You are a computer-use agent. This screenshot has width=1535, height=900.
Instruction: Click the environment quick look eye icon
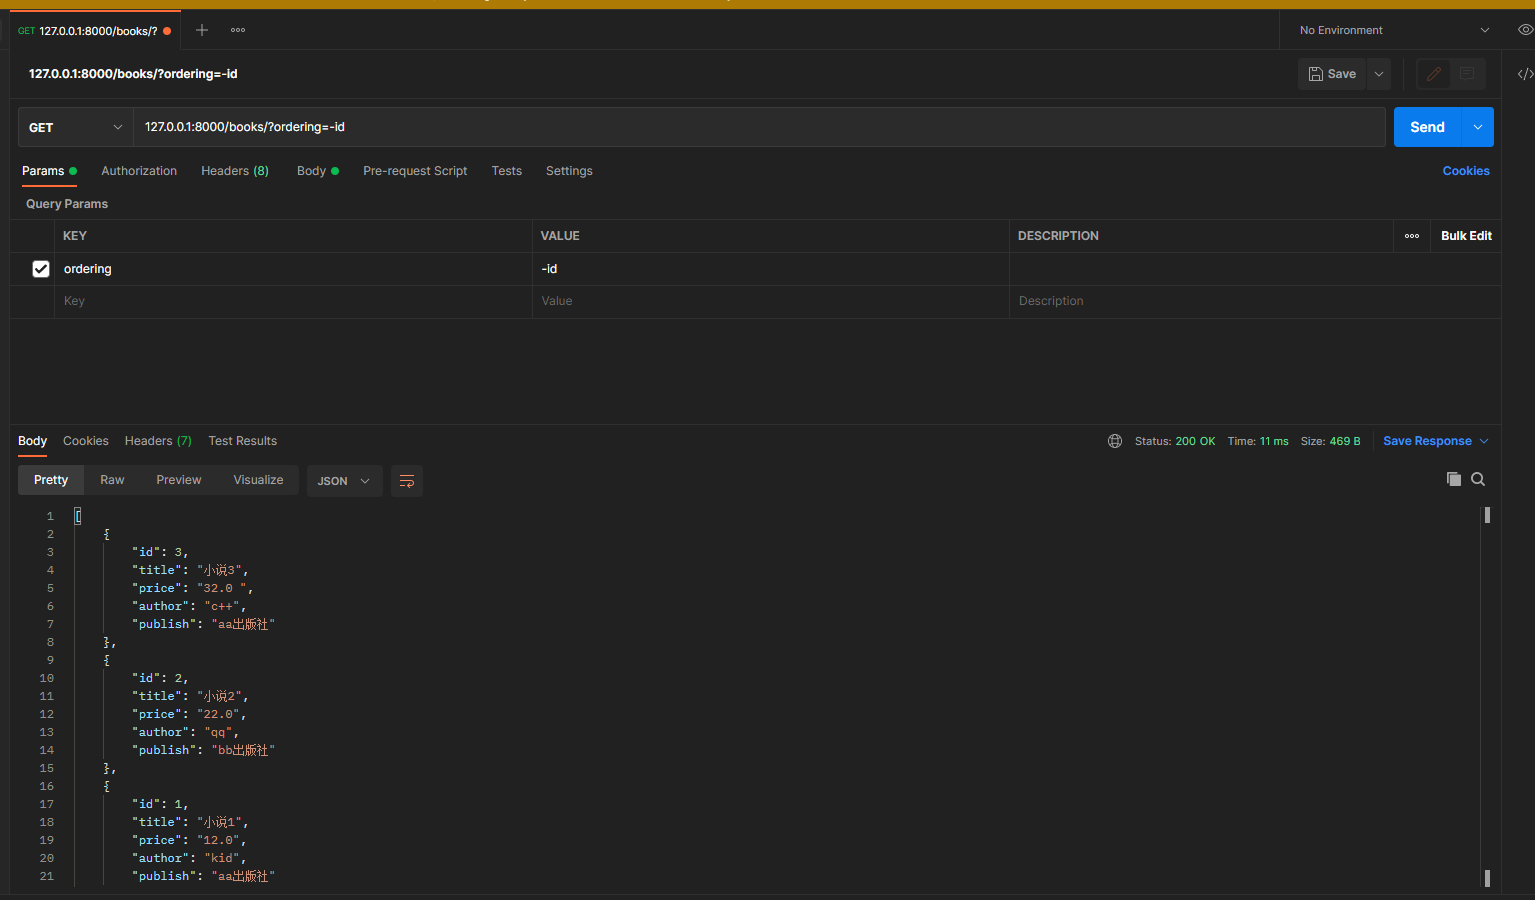(1524, 30)
